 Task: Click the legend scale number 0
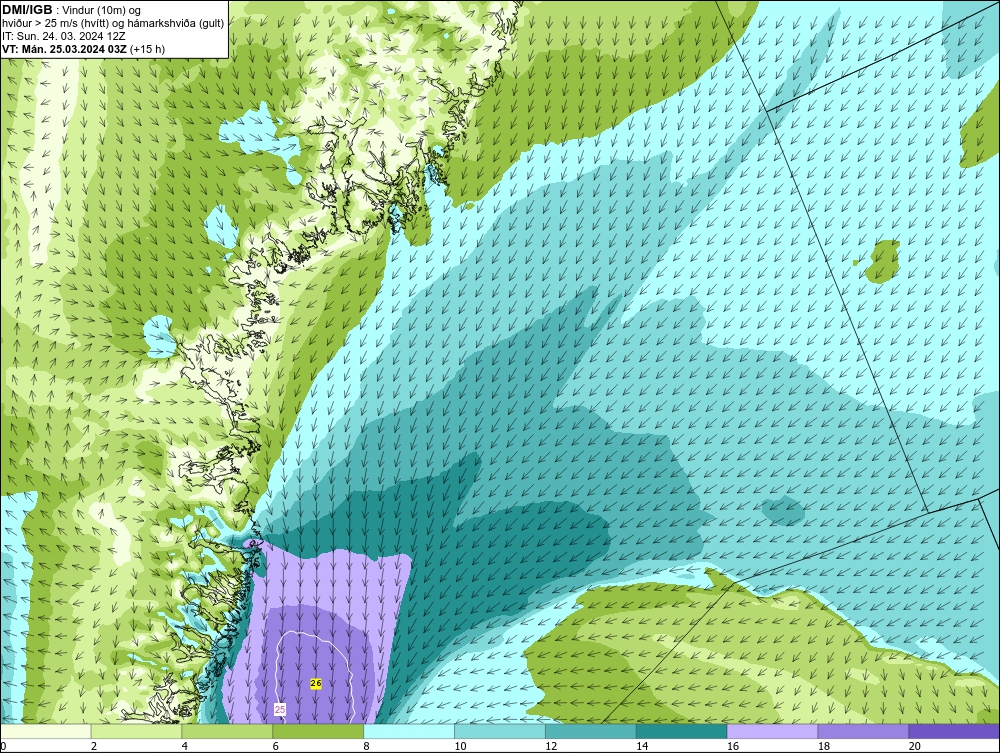pos(3,746)
